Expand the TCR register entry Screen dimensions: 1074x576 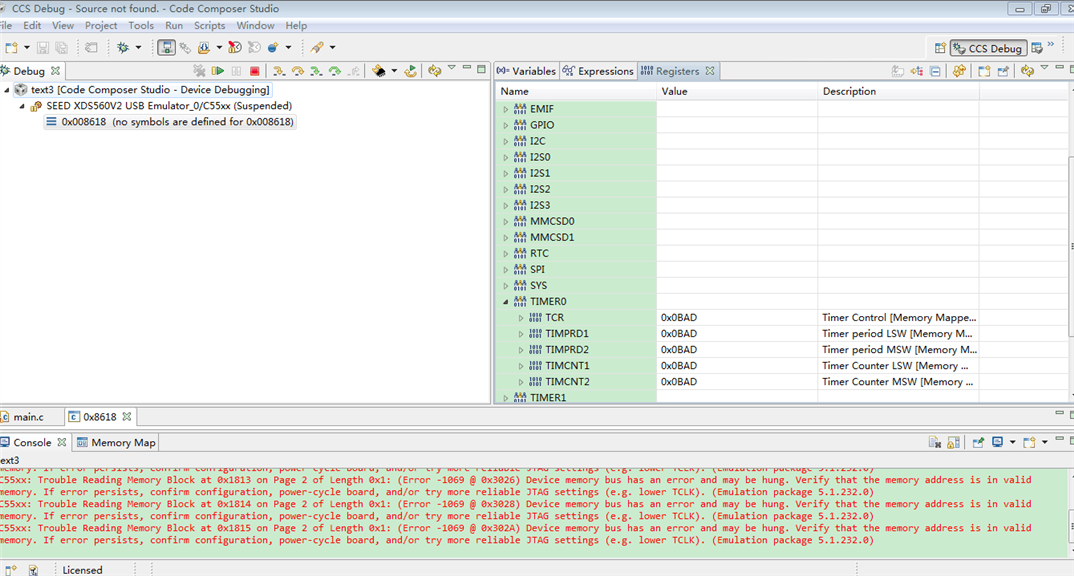click(x=521, y=317)
